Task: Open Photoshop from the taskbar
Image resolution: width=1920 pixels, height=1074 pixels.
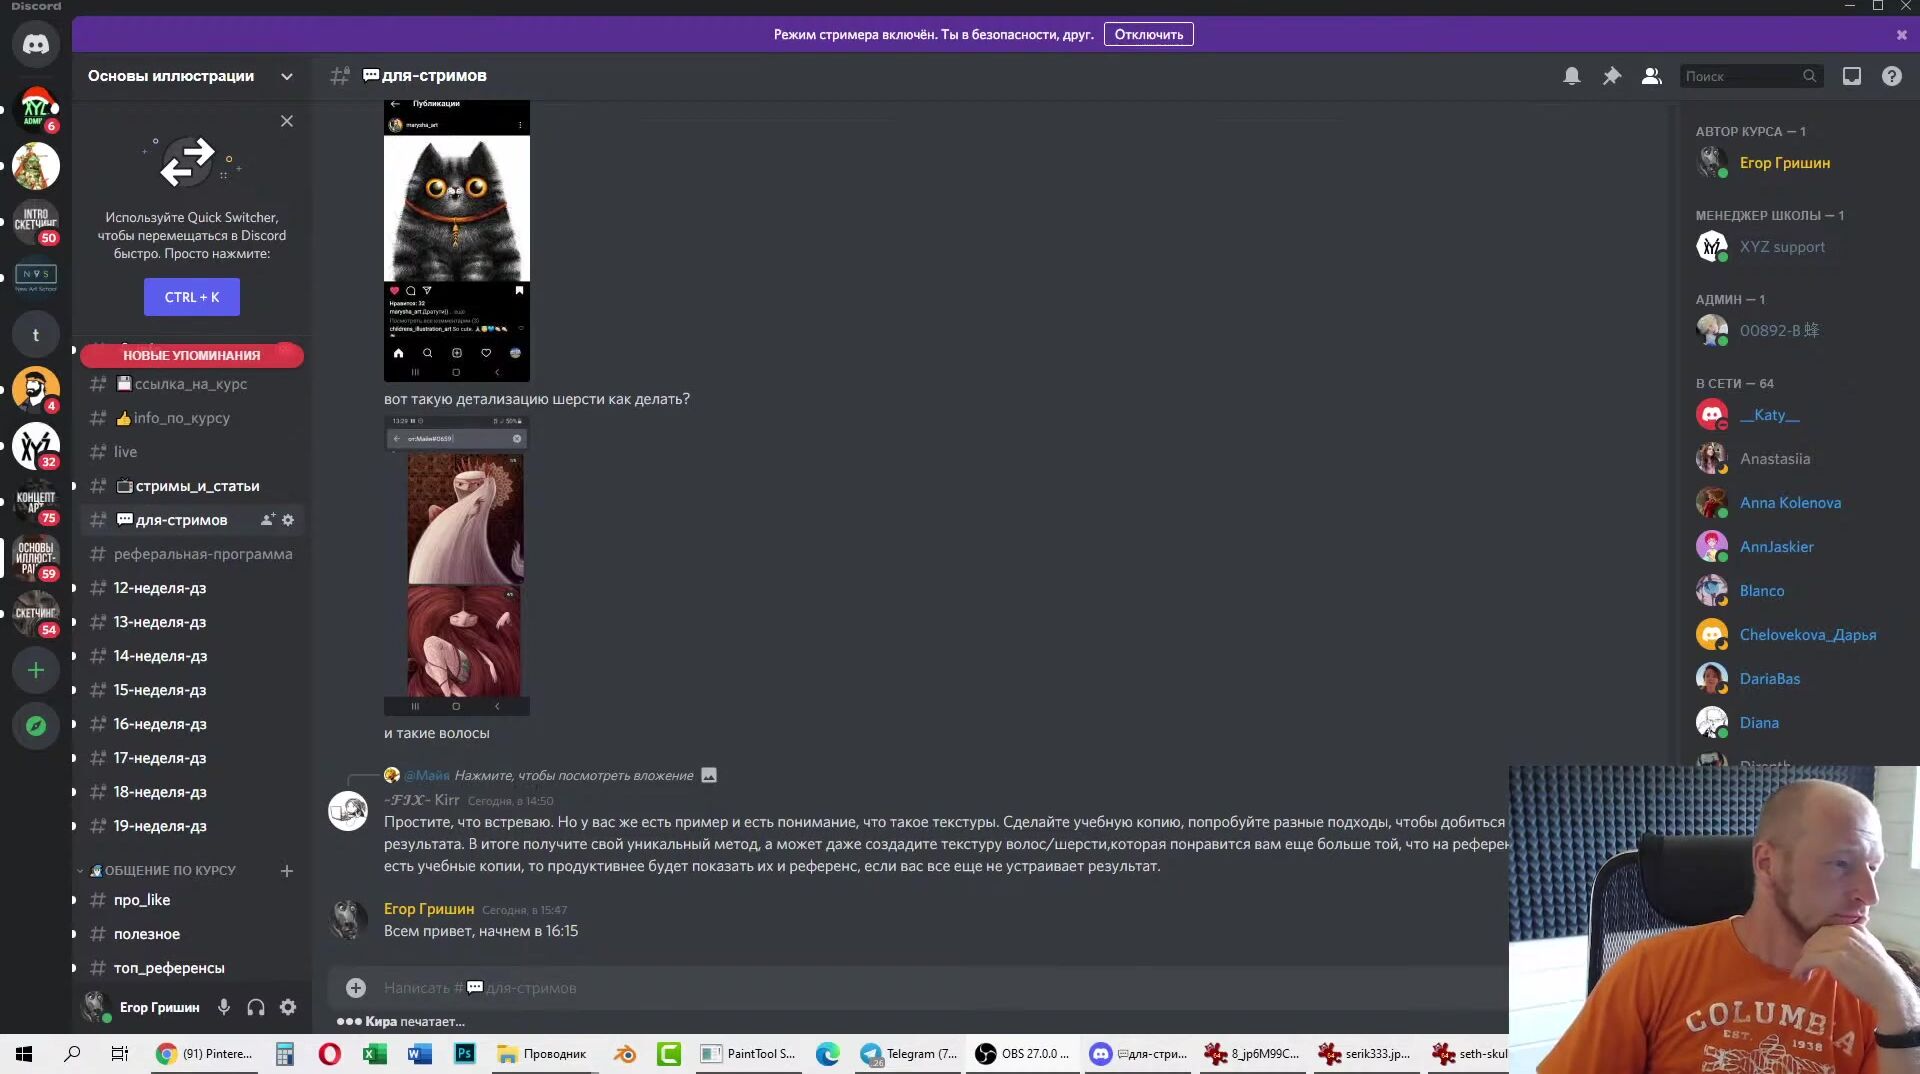Action: (465, 1054)
